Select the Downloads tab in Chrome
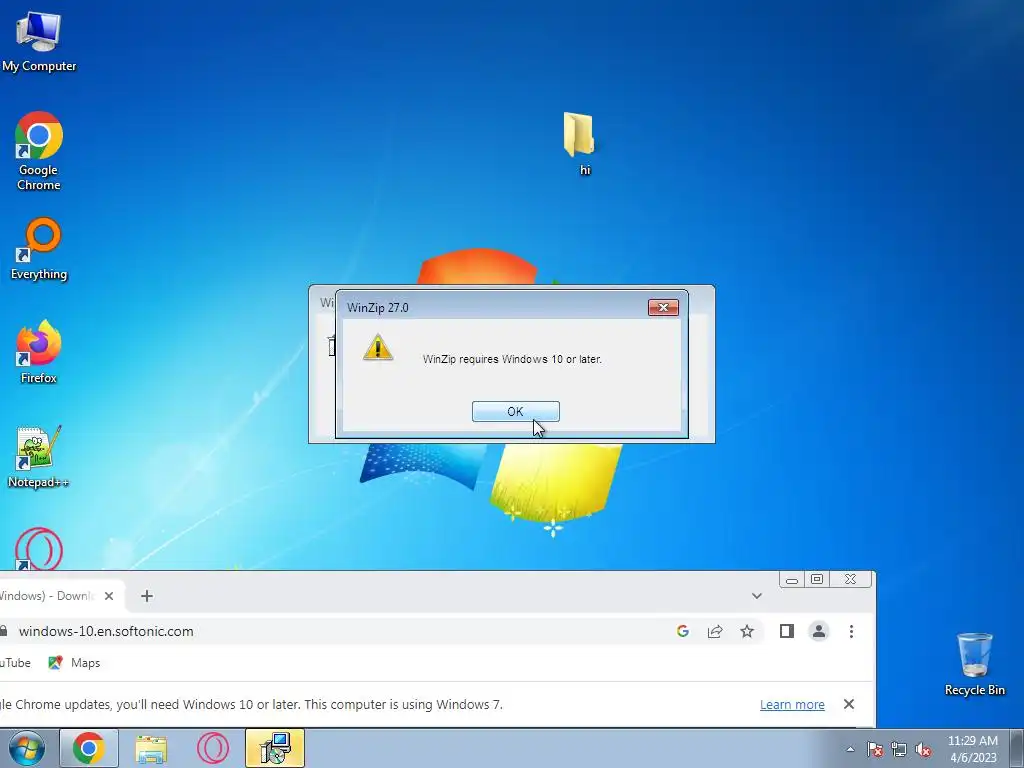The height and width of the screenshot is (768, 1024). [60, 596]
